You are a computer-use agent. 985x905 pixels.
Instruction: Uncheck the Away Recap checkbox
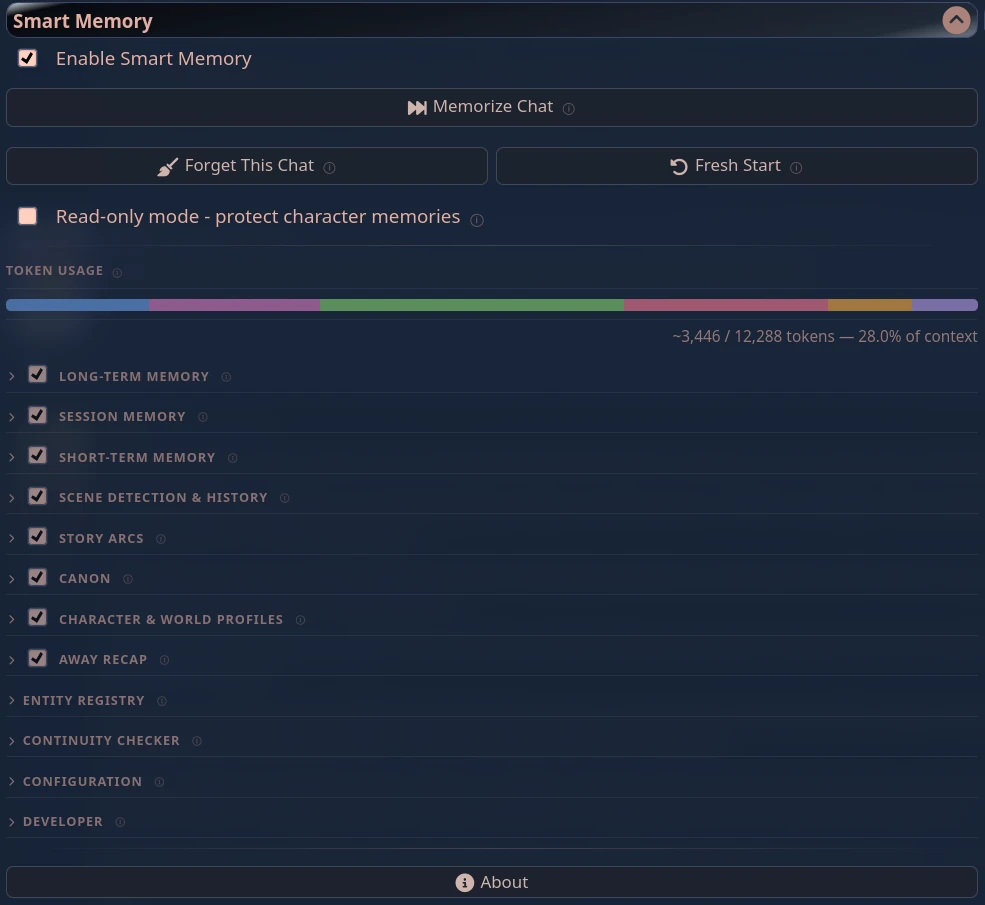pyautogui.click(x=37, y=658)
